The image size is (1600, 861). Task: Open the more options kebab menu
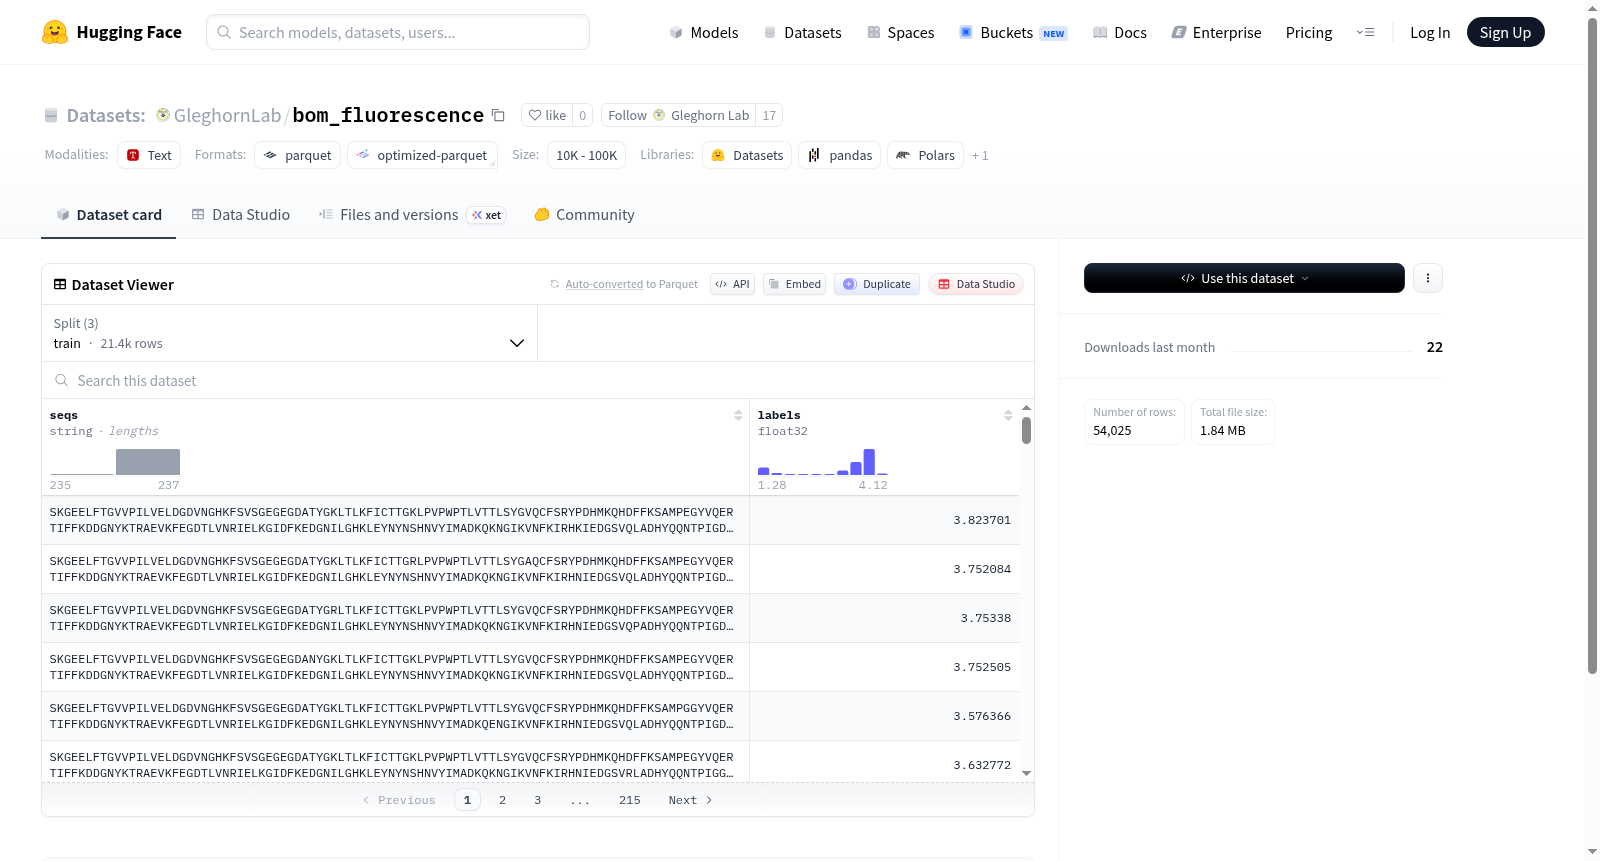pos(1428,278)
